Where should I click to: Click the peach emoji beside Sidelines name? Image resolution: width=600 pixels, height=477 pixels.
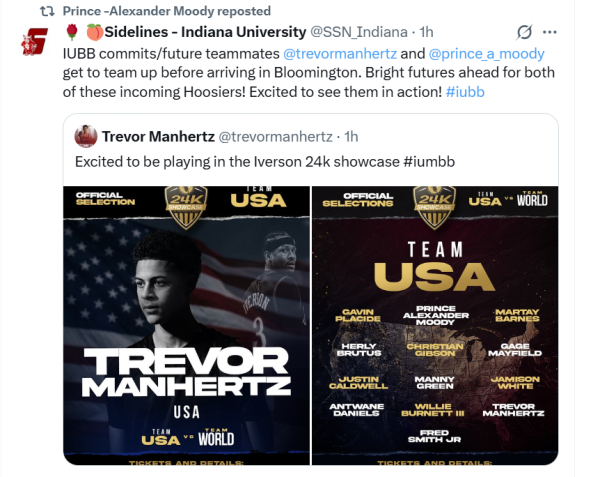point(95,32)
